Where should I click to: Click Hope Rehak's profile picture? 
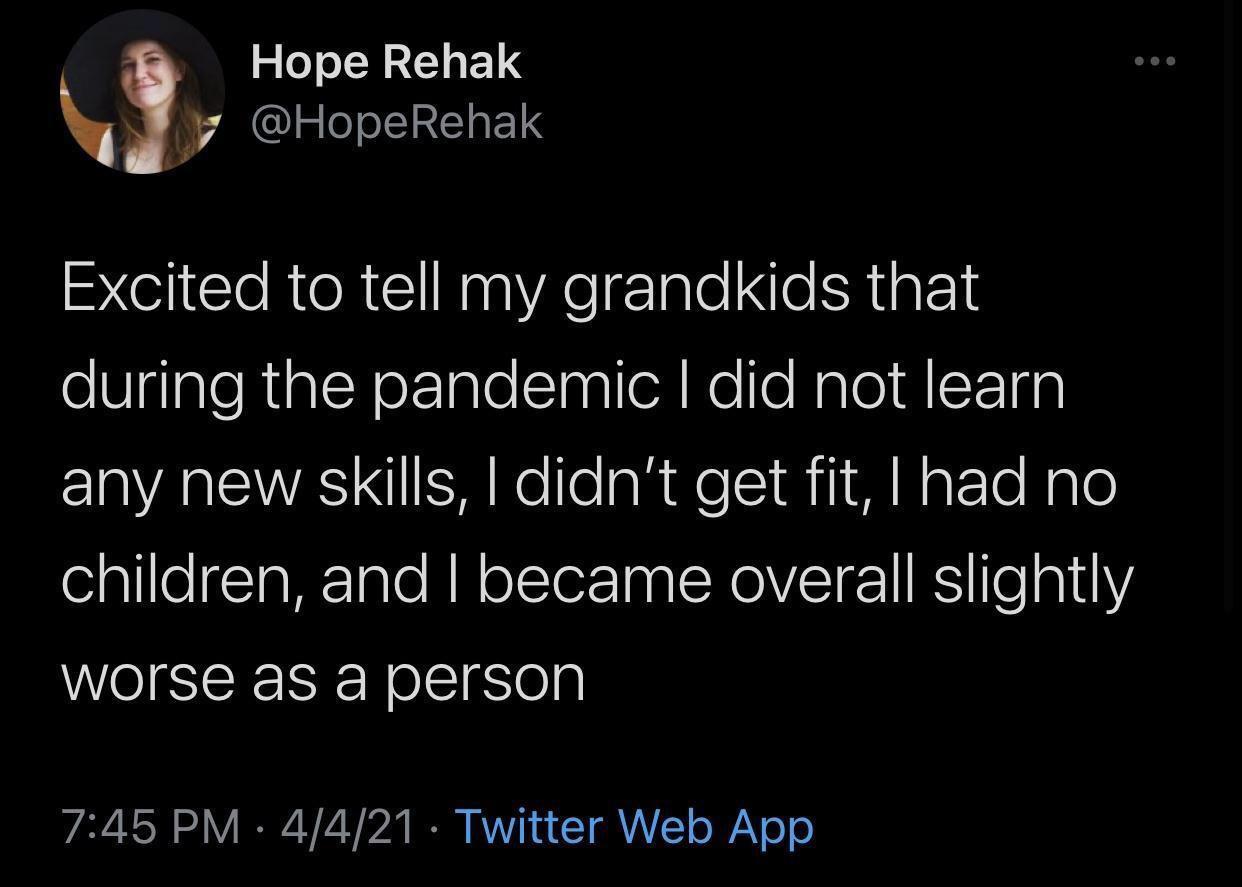click(x=143, y=93)
